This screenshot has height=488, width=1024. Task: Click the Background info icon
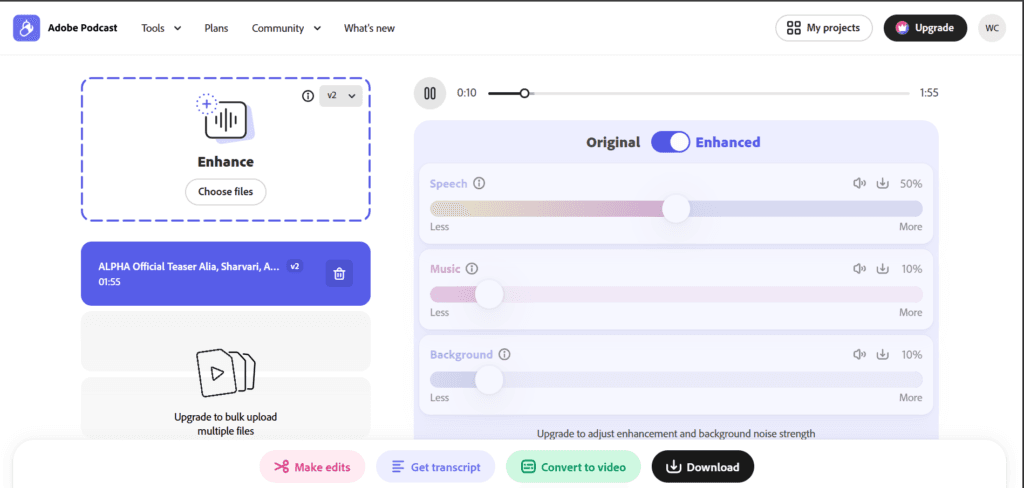[504, 355]
